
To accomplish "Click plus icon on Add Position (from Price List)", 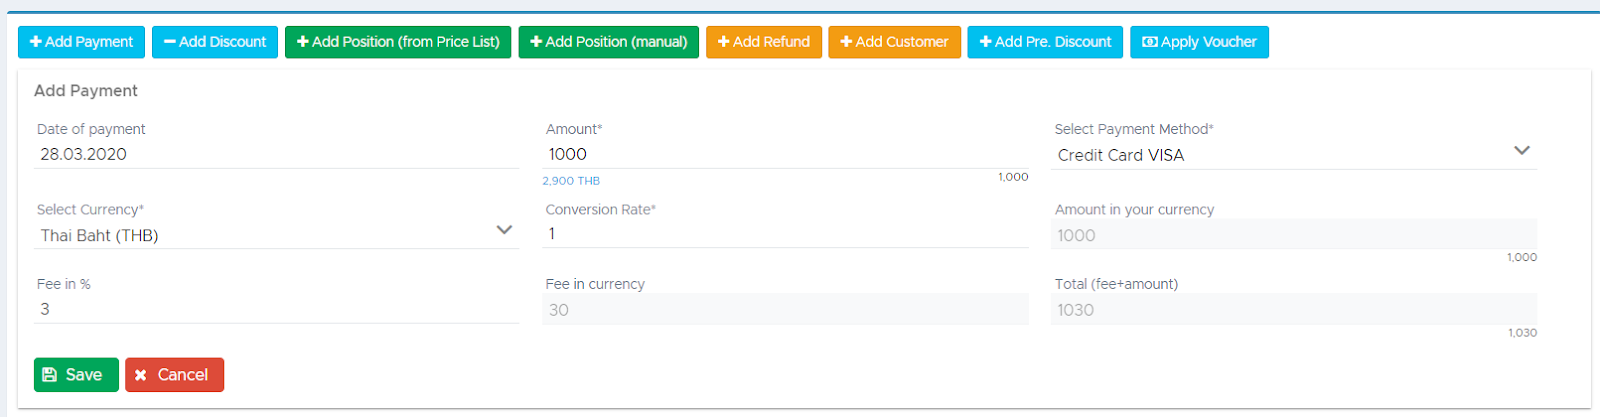I will click(303, 42).
